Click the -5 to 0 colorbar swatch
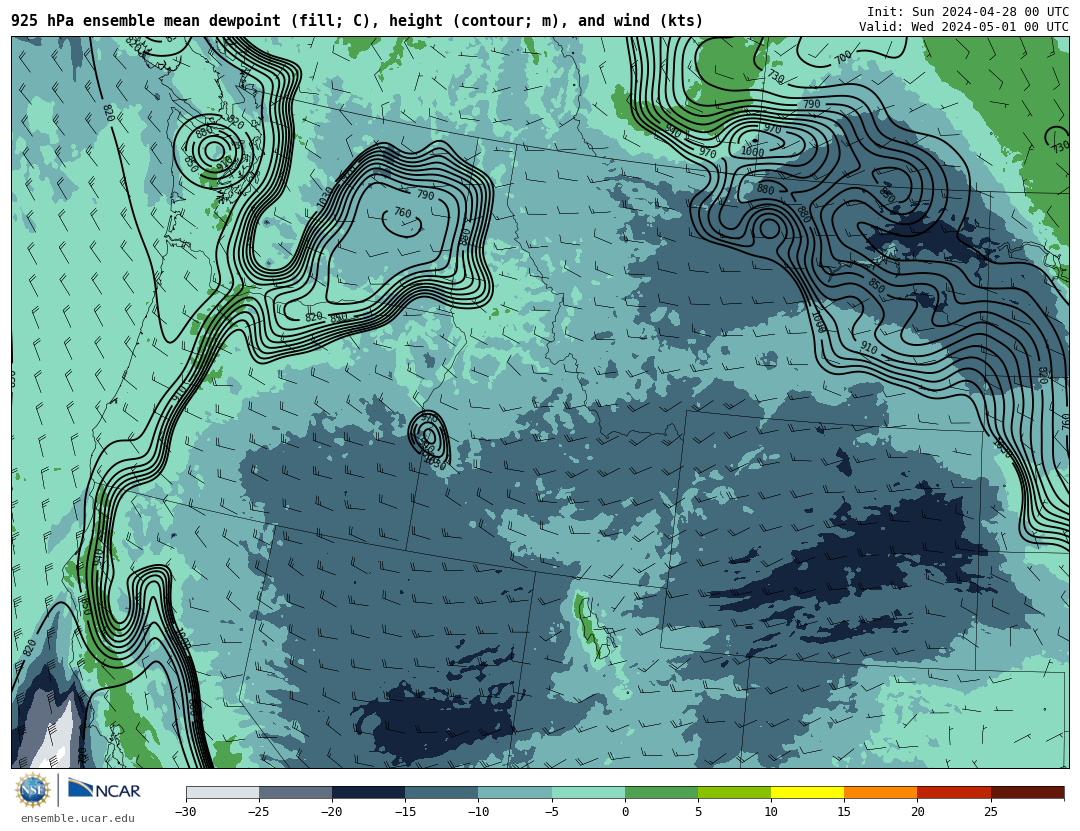1080x831 pixels. click(588, 792)
